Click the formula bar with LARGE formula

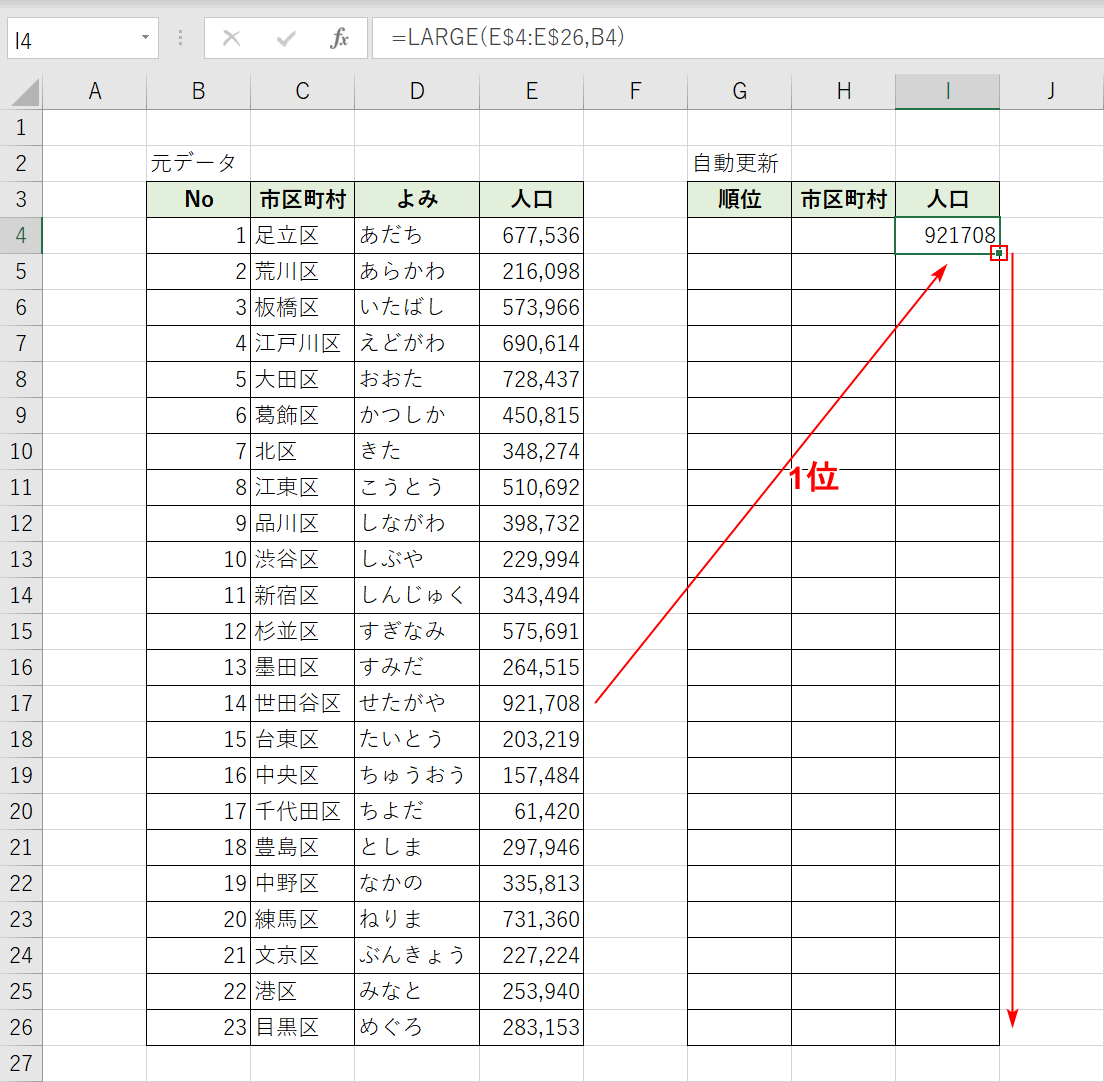pos(736,38)
